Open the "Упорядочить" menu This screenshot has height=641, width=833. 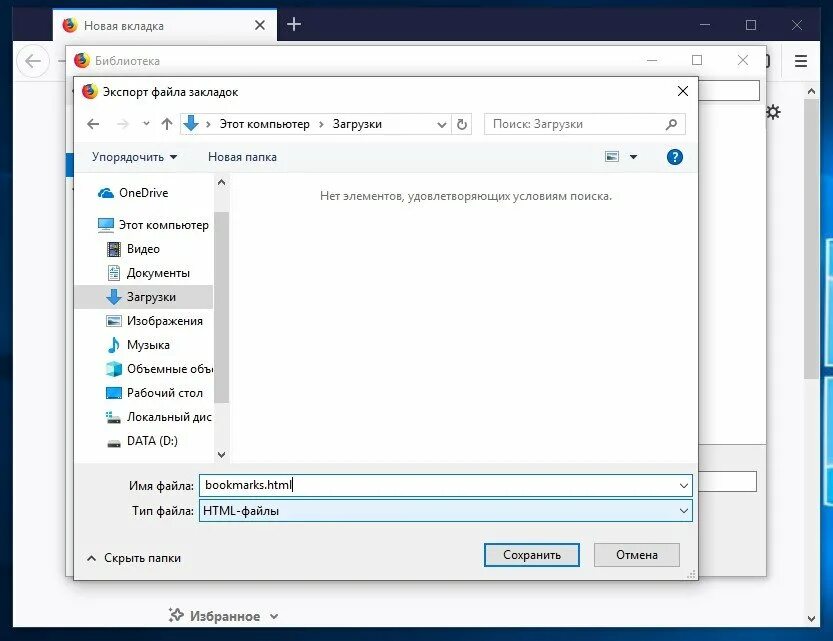[x=134, y=157]
